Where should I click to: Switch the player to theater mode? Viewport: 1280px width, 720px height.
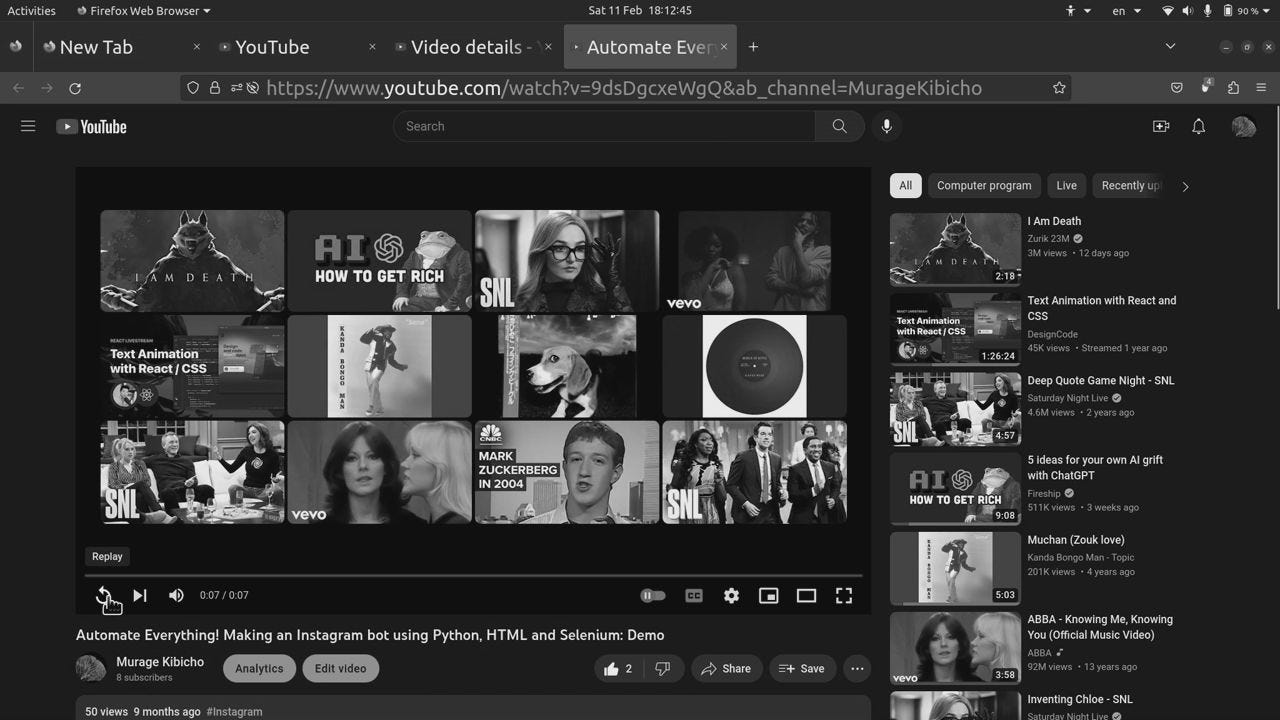pyautogui.click(x=806, y=595)
